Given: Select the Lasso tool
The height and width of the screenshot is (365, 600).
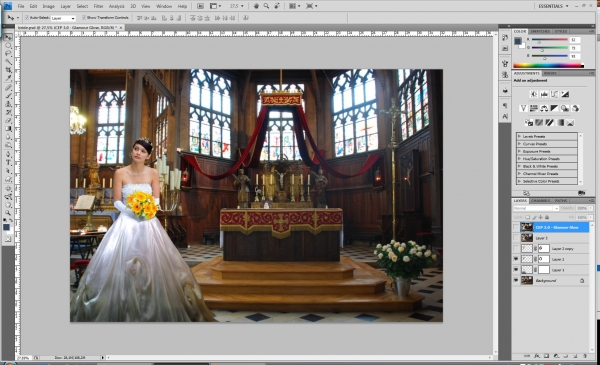Looking at the screenshot, I should pyautogui.click(x=8, y=54).
